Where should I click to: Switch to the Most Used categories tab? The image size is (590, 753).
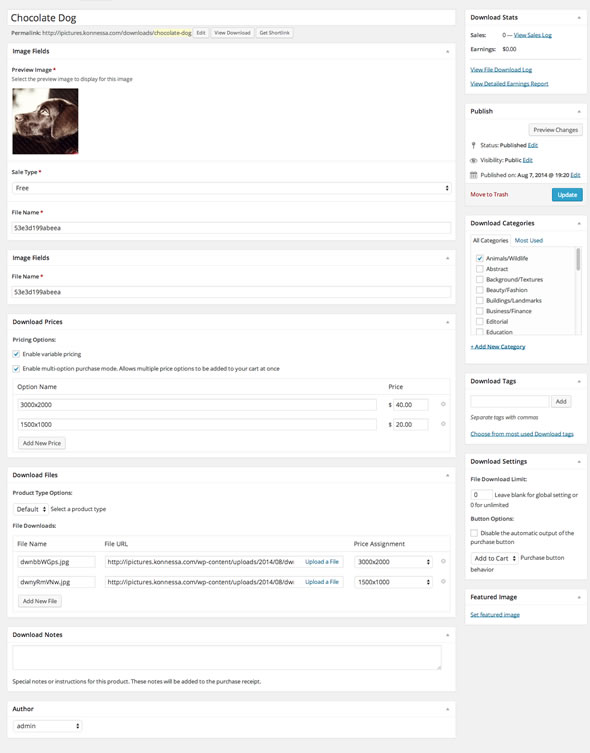pos(529,240)
